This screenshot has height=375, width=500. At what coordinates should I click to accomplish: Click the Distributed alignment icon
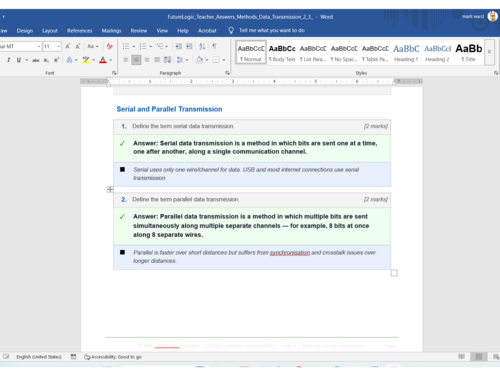point(167,60)
